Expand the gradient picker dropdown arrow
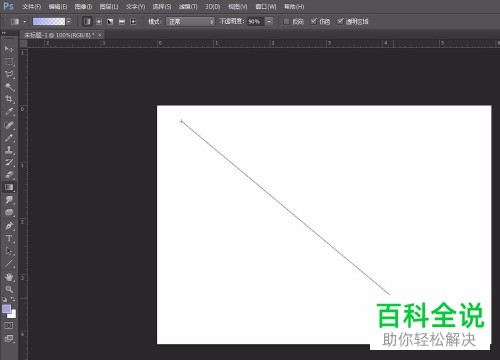This screenshot has width=500, height=360. 68,22
